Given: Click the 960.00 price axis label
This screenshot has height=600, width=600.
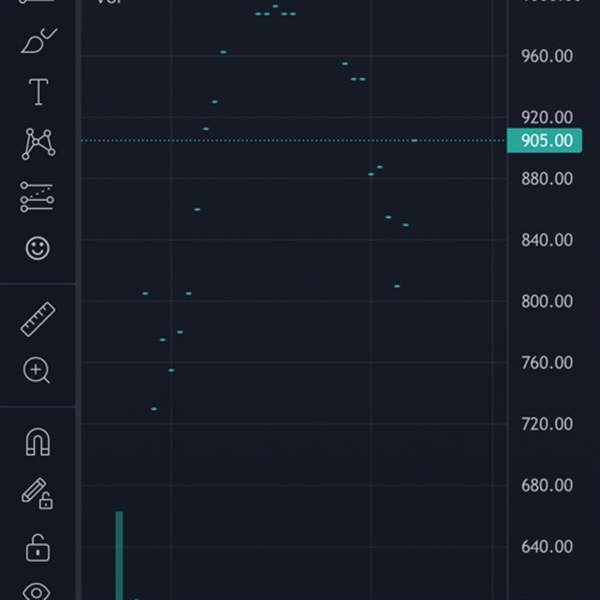Looking at the screenshot, I should (547, 56).
